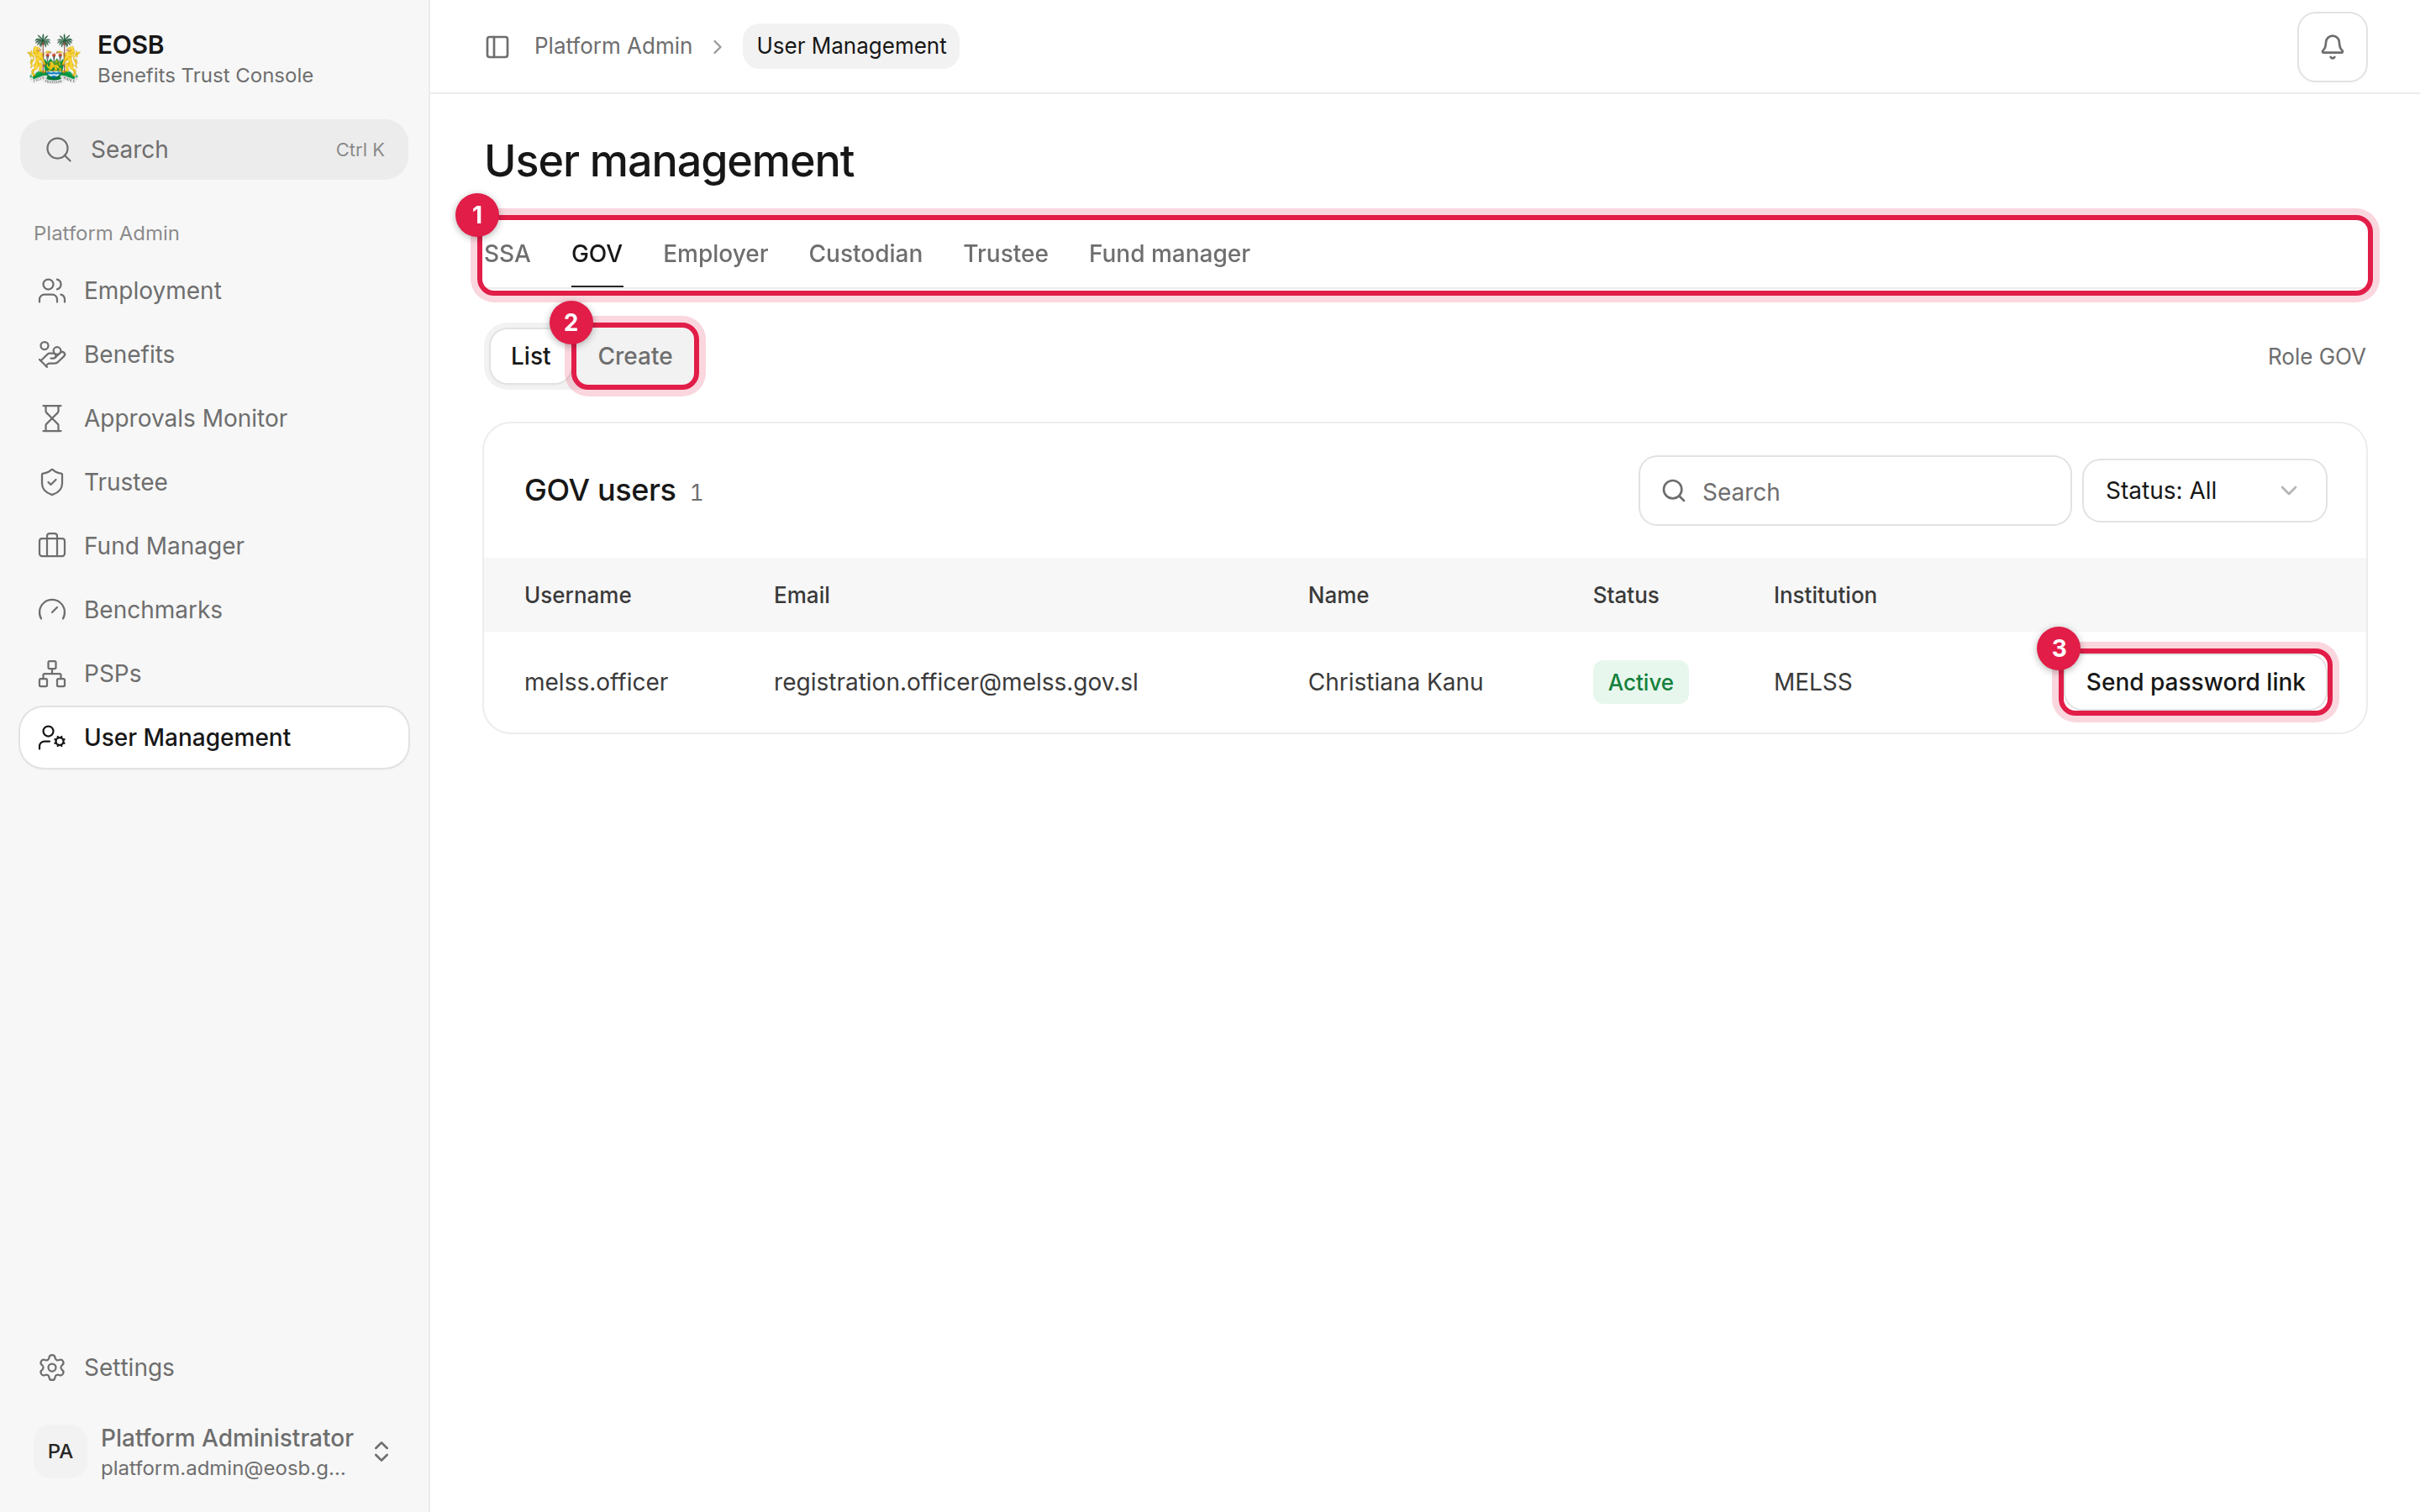The width and height of the screenshot is (2420, 1512).
Task: Switch to the Fund manager tab
Action: coord(1169,254)
